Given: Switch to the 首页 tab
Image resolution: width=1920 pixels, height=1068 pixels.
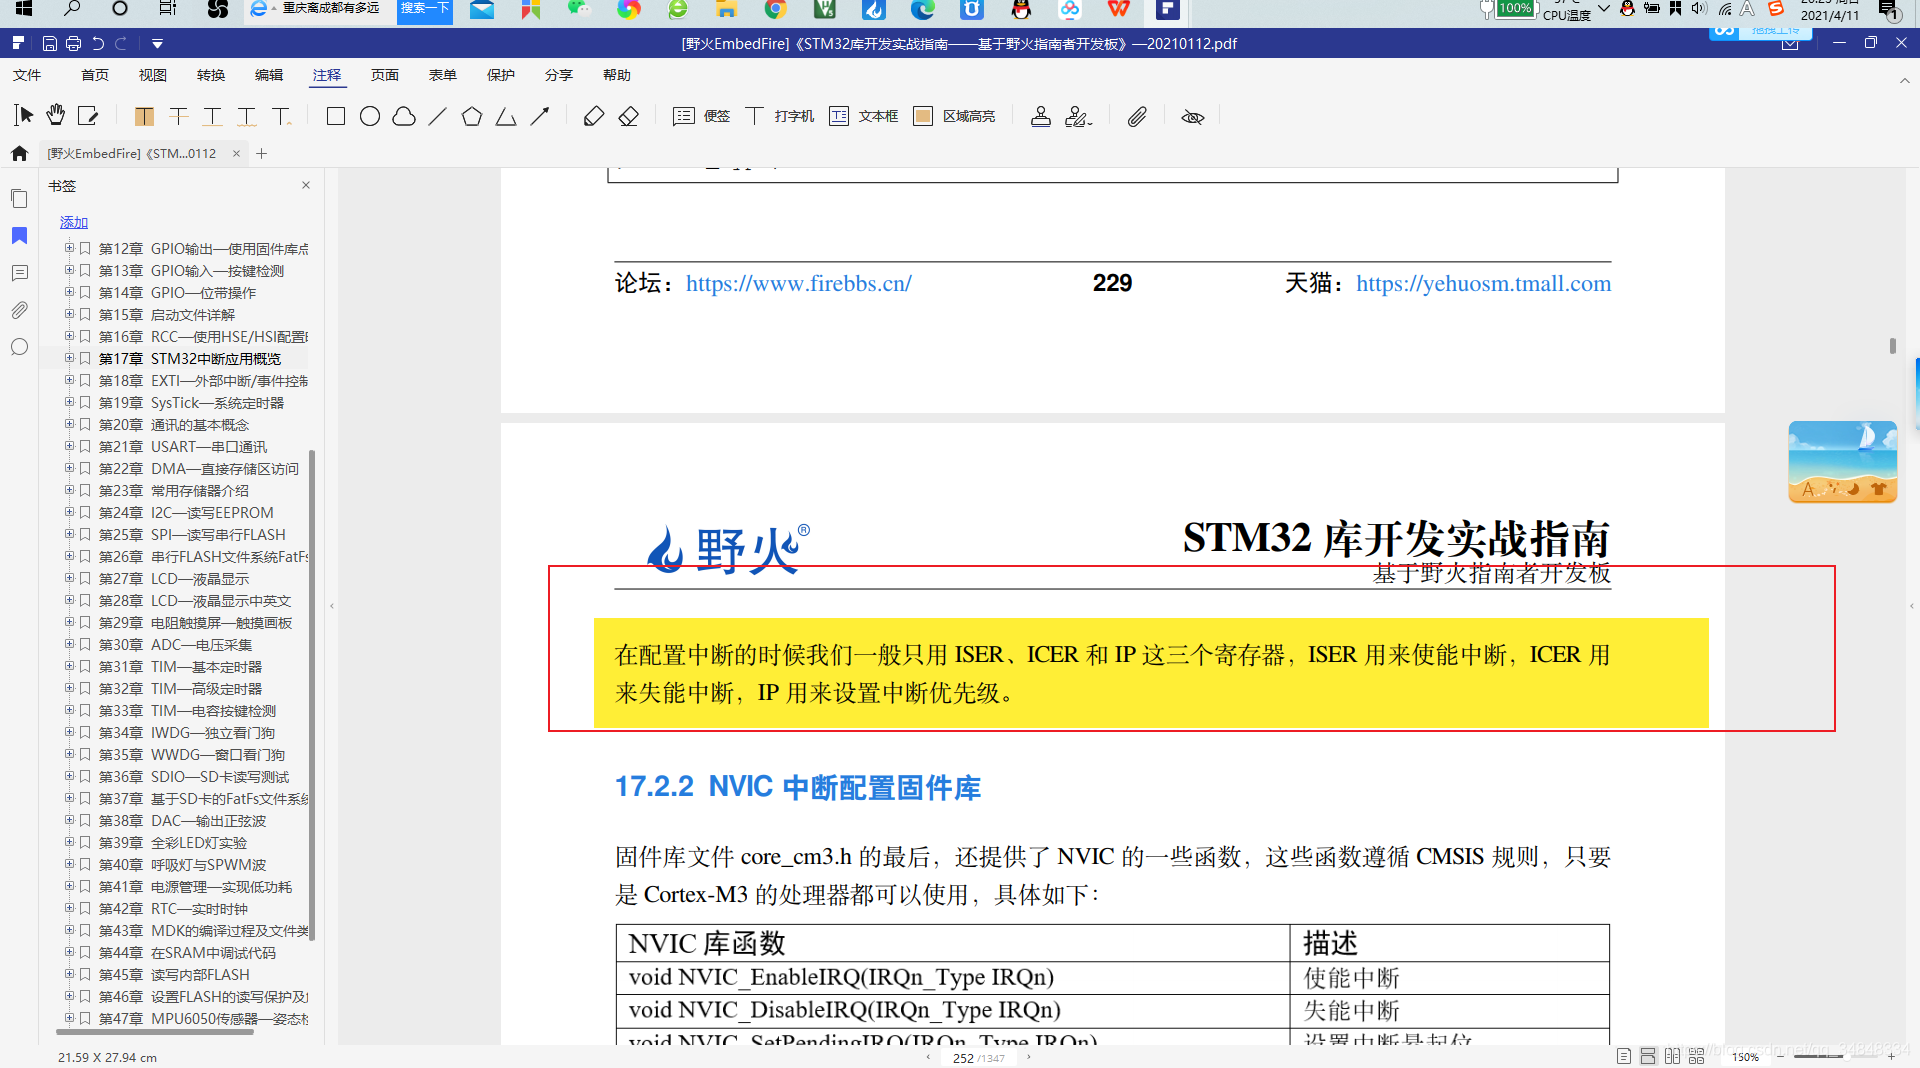Looking at the screenshot, I should (x=95, y=75).
